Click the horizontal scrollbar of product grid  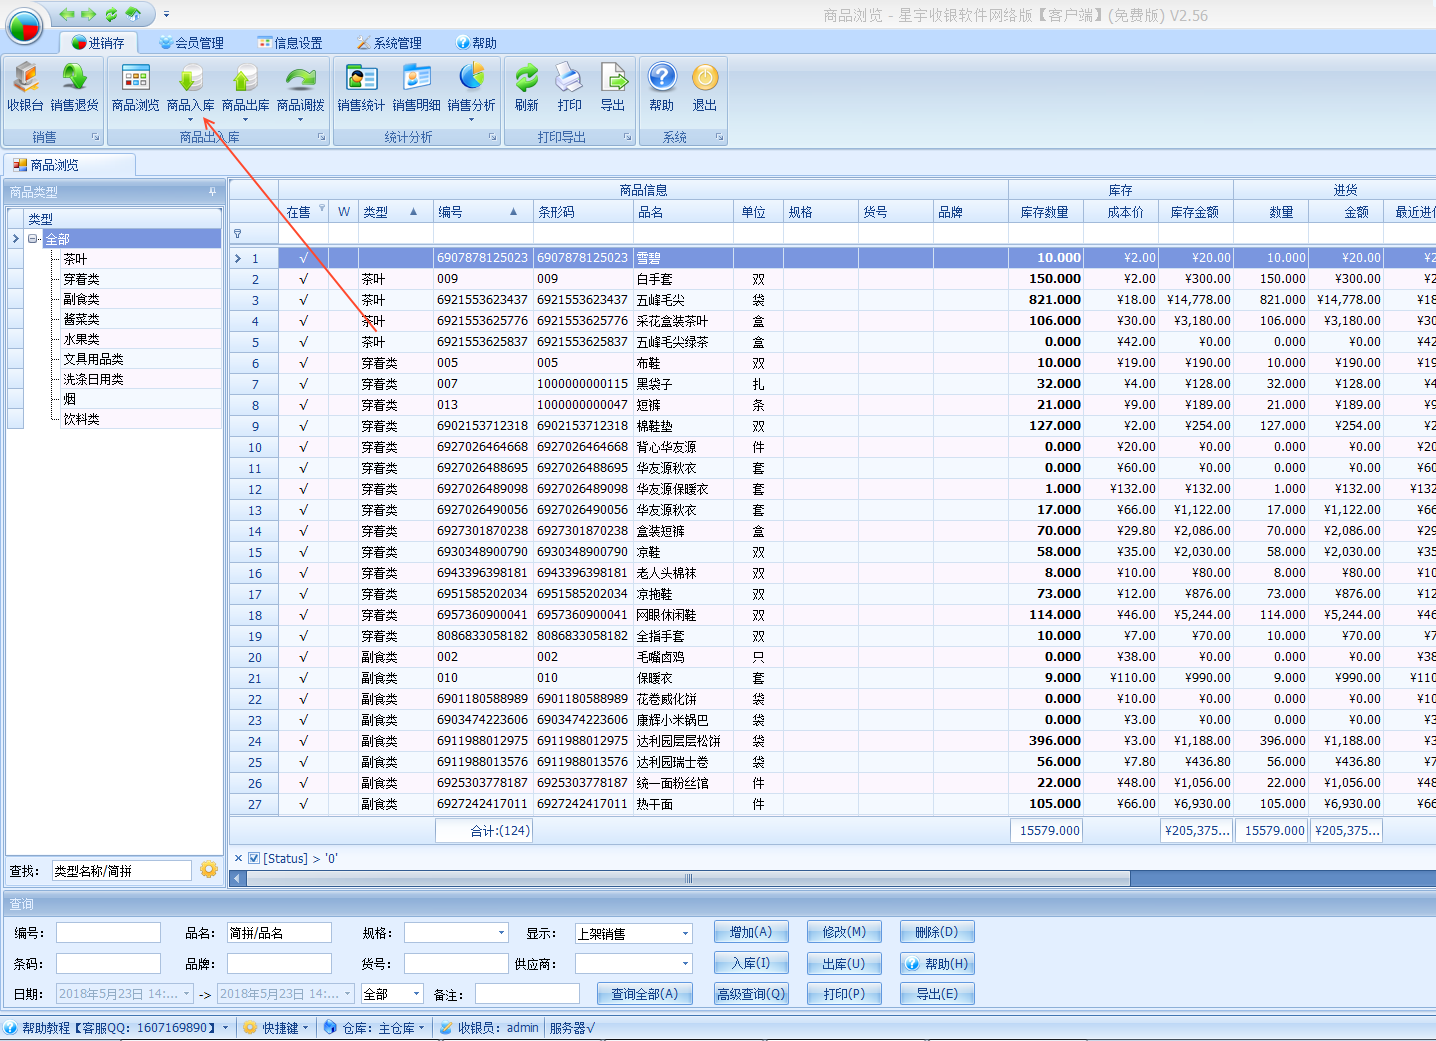[688, 878]
